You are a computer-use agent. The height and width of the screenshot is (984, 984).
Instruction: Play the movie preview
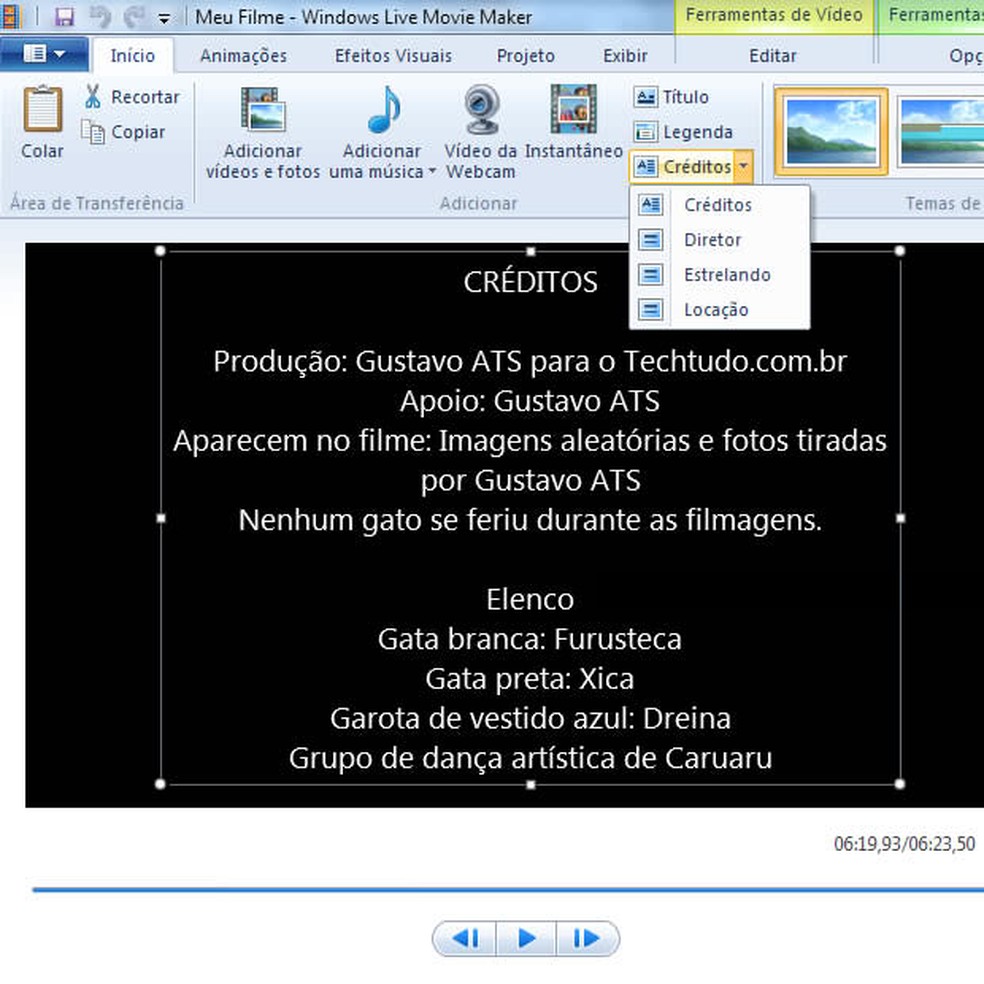point(526,938)
